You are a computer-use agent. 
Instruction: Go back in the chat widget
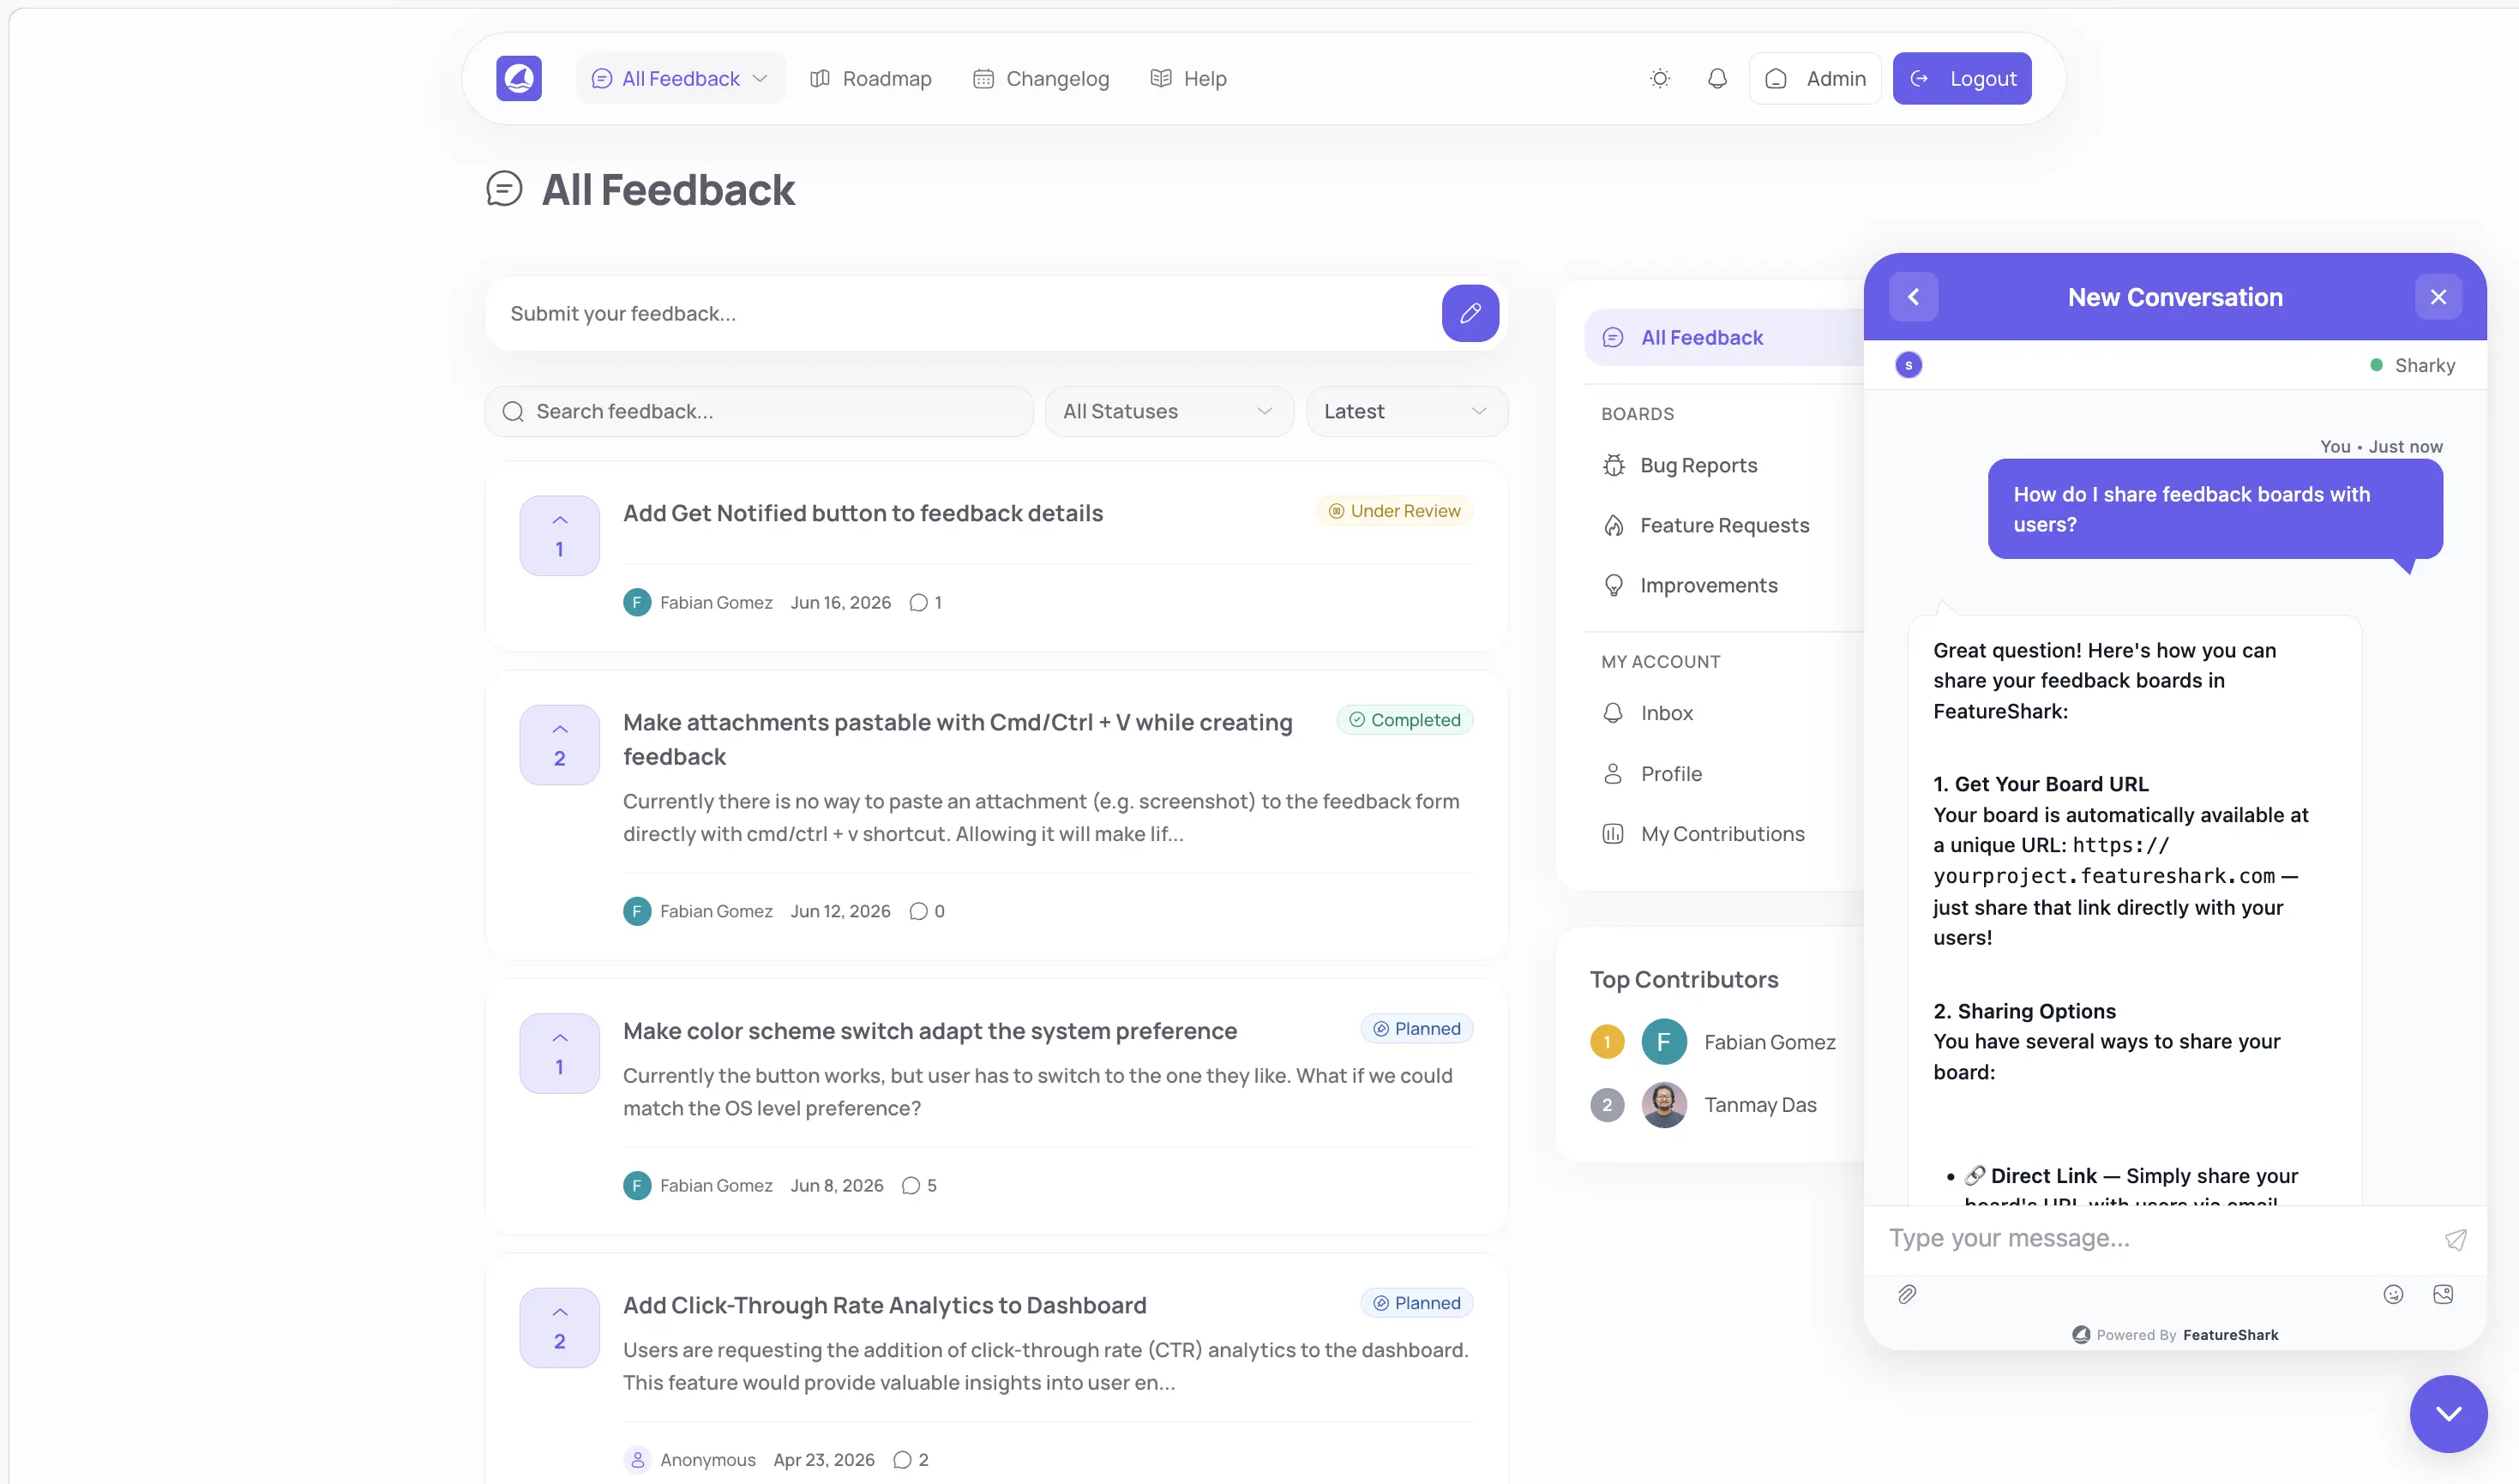coord(1913,296)
